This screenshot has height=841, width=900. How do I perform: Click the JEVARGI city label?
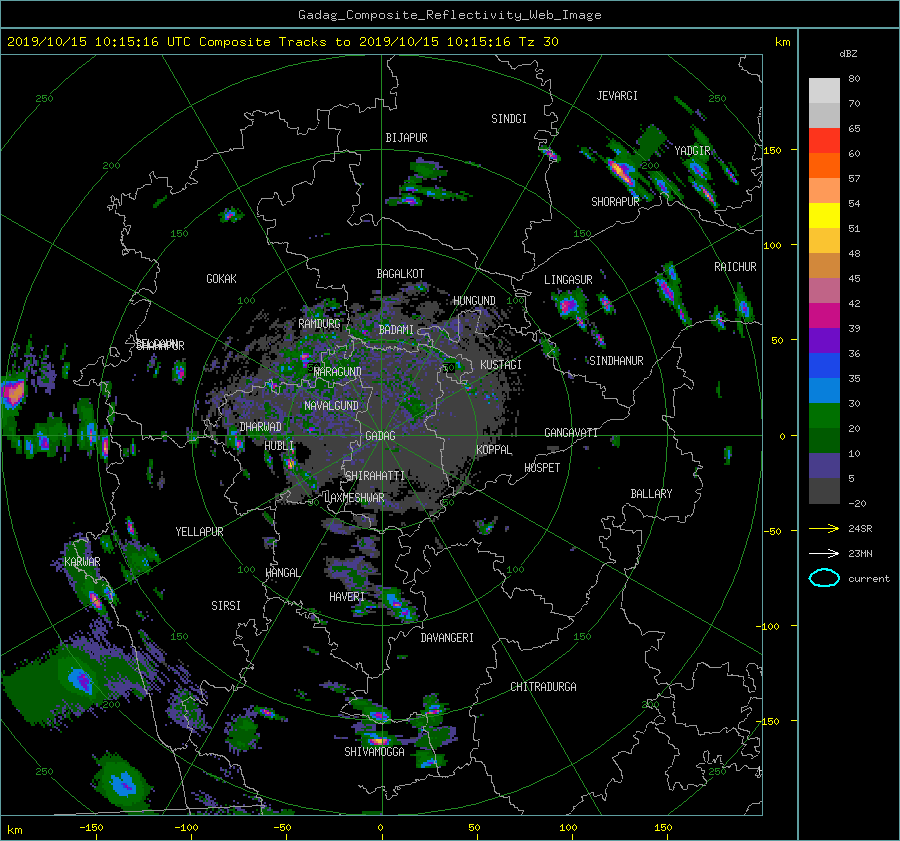[617, 96]
